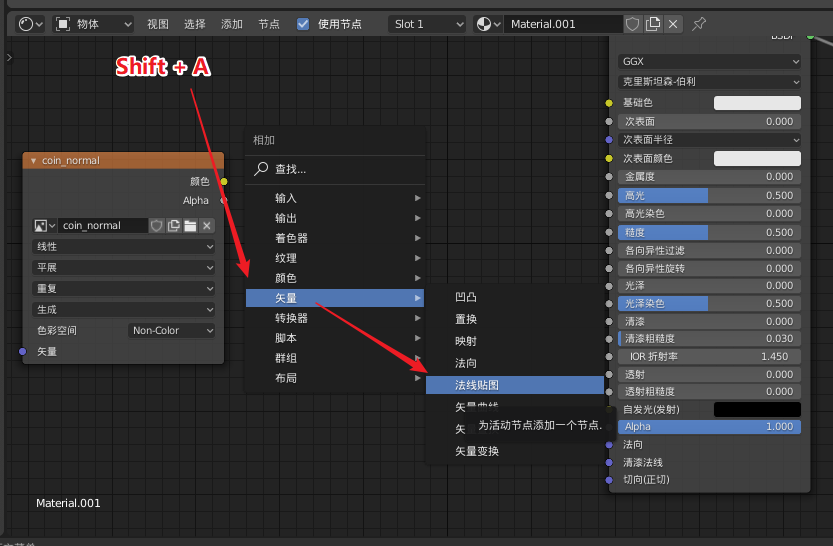833x546 pixels.
Task: Open the 群组 submenu
Action: pyautogui.click(x=335, y=358)
